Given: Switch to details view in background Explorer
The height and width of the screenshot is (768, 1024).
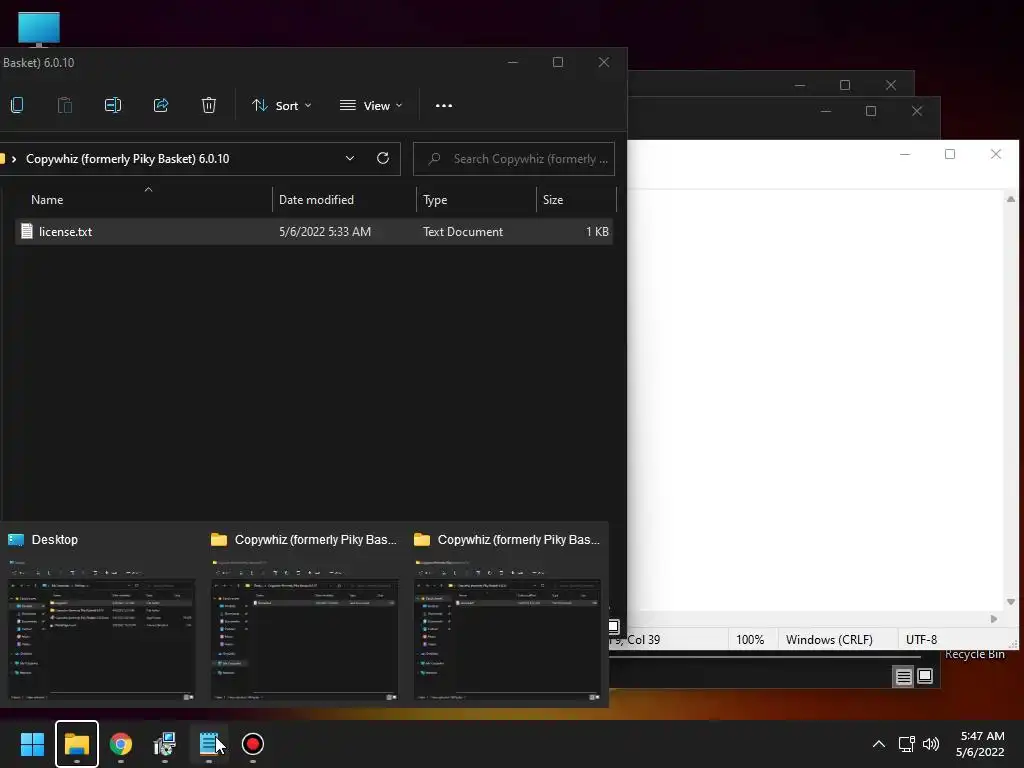Looking at the screenshot, I should coord(904,677).
